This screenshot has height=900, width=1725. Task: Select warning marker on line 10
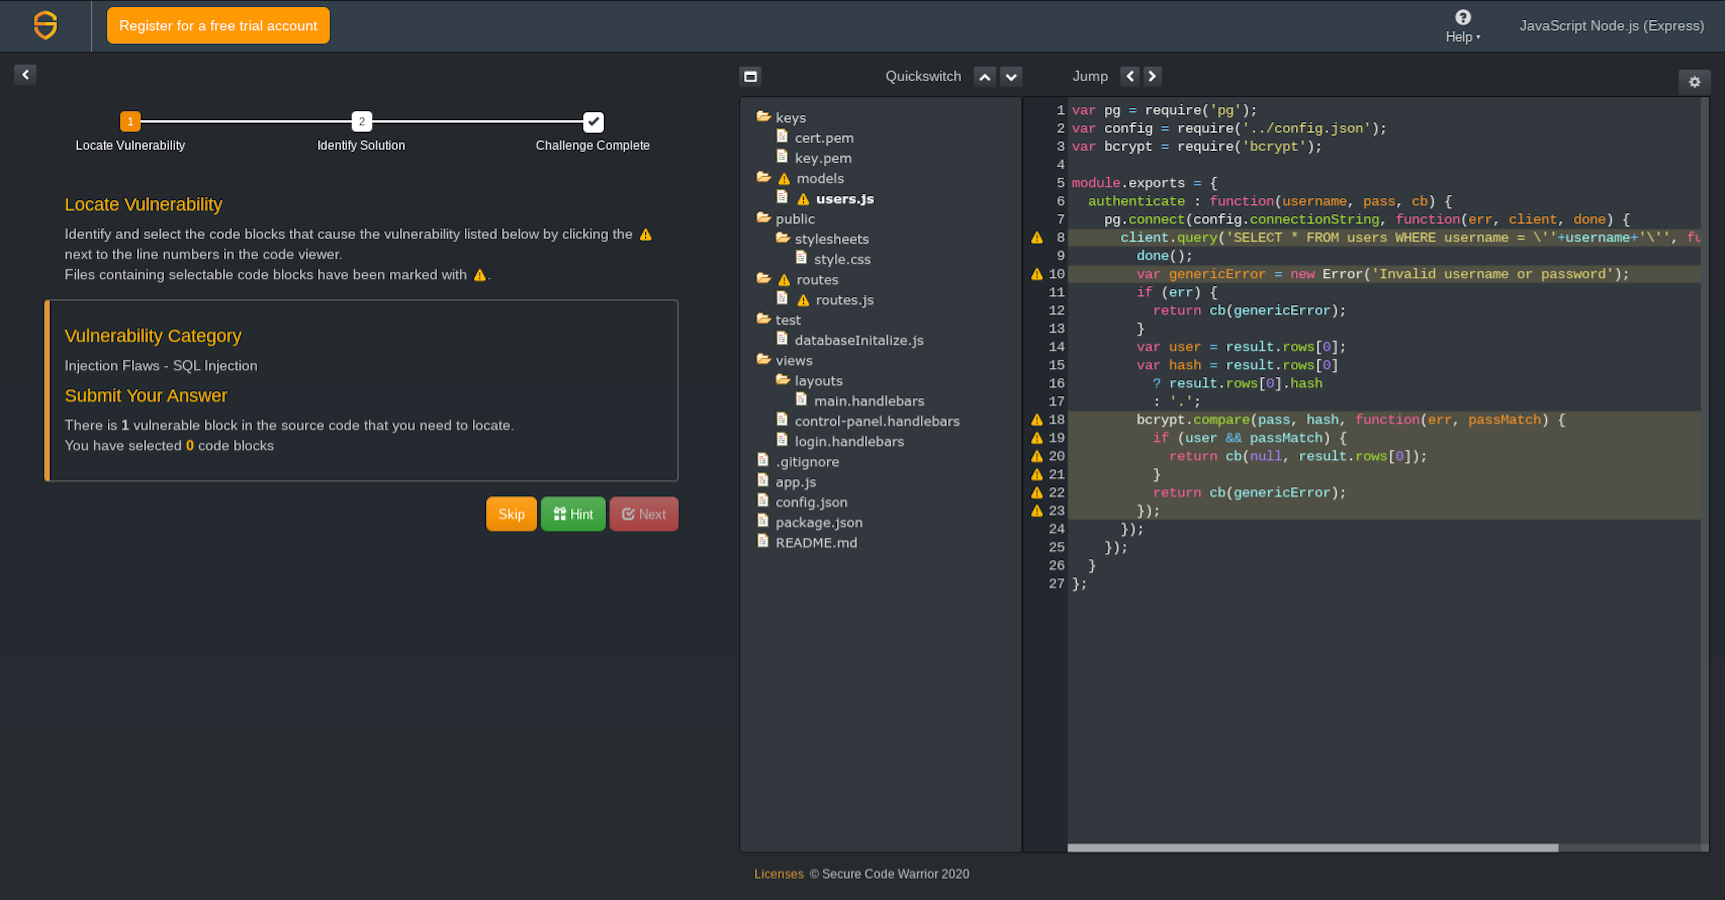pos(1037,274)
